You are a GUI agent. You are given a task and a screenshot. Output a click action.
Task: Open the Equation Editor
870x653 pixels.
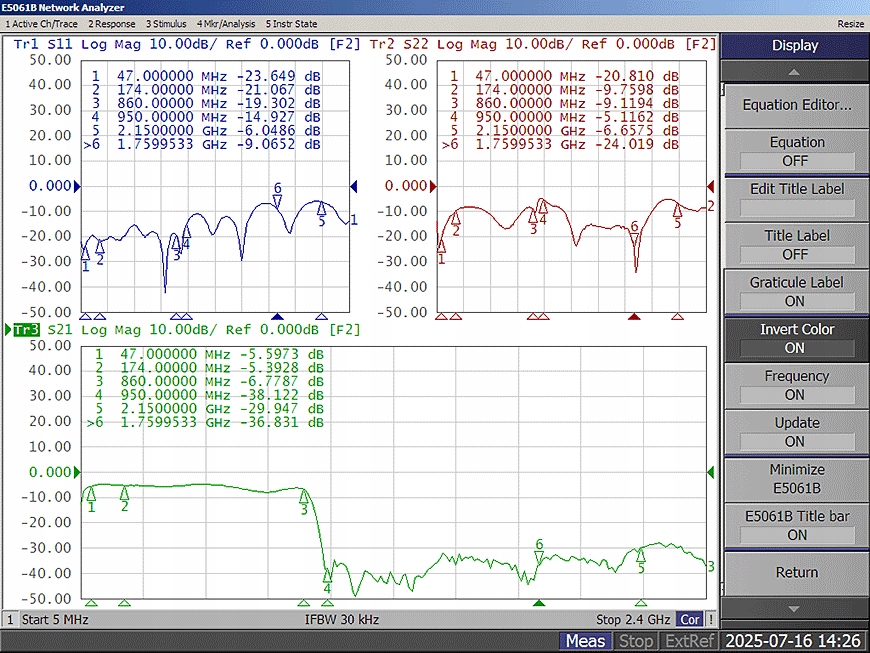pyautogui.click(x=796, y=105)
